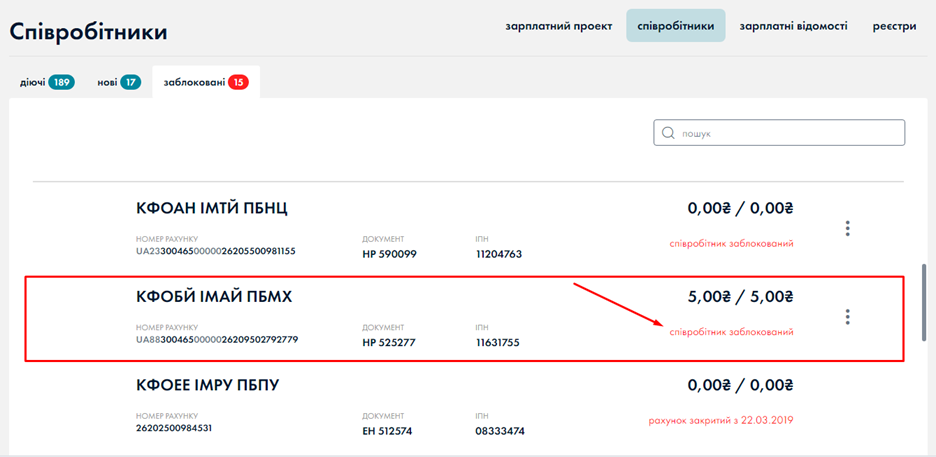The image size is (936, 457).
Task: Click account number ending 9502792779
Action: (217, 340)
